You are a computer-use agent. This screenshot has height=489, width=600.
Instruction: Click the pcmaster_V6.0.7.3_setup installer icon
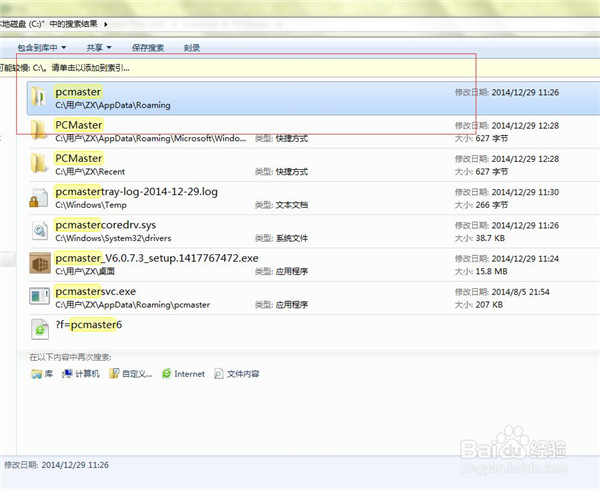point(39,263)
